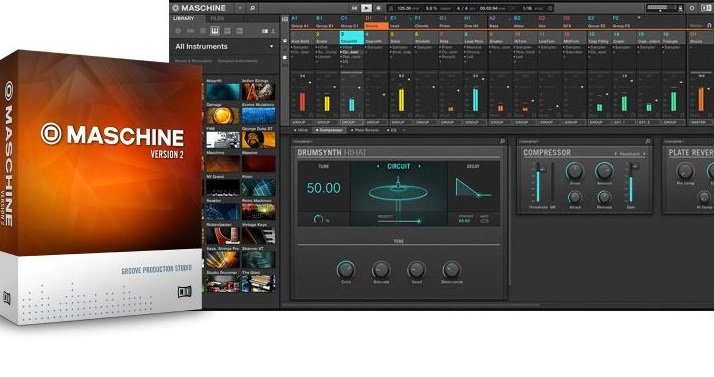Open the search magnifier in the Maschine header

tap(252, 8)
